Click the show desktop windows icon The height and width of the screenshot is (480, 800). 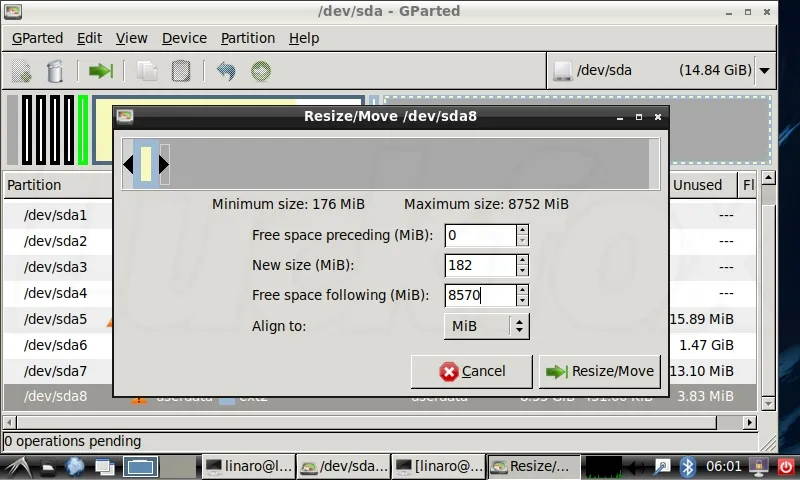105,466
